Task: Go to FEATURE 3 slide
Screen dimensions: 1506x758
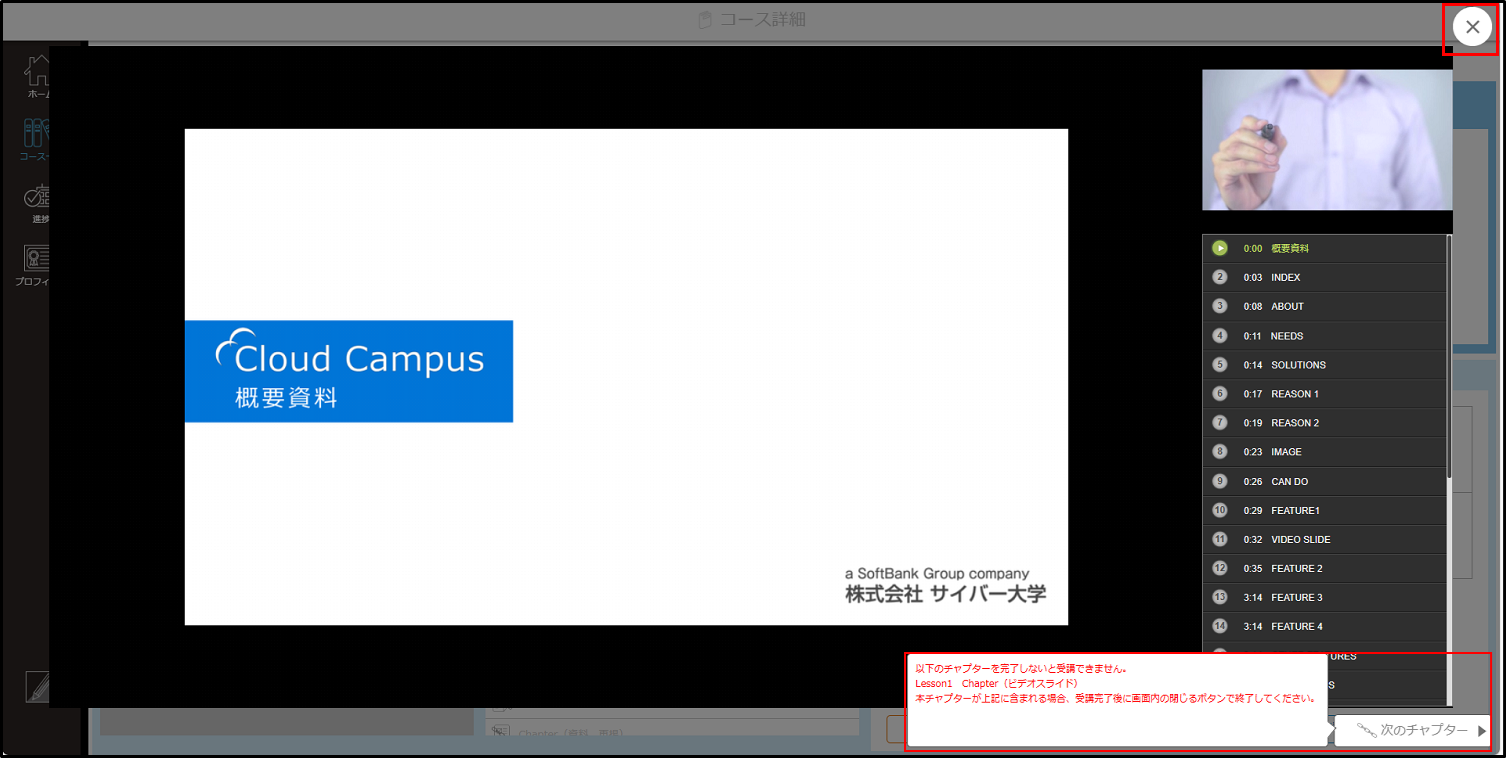Action: [1324, 597]
